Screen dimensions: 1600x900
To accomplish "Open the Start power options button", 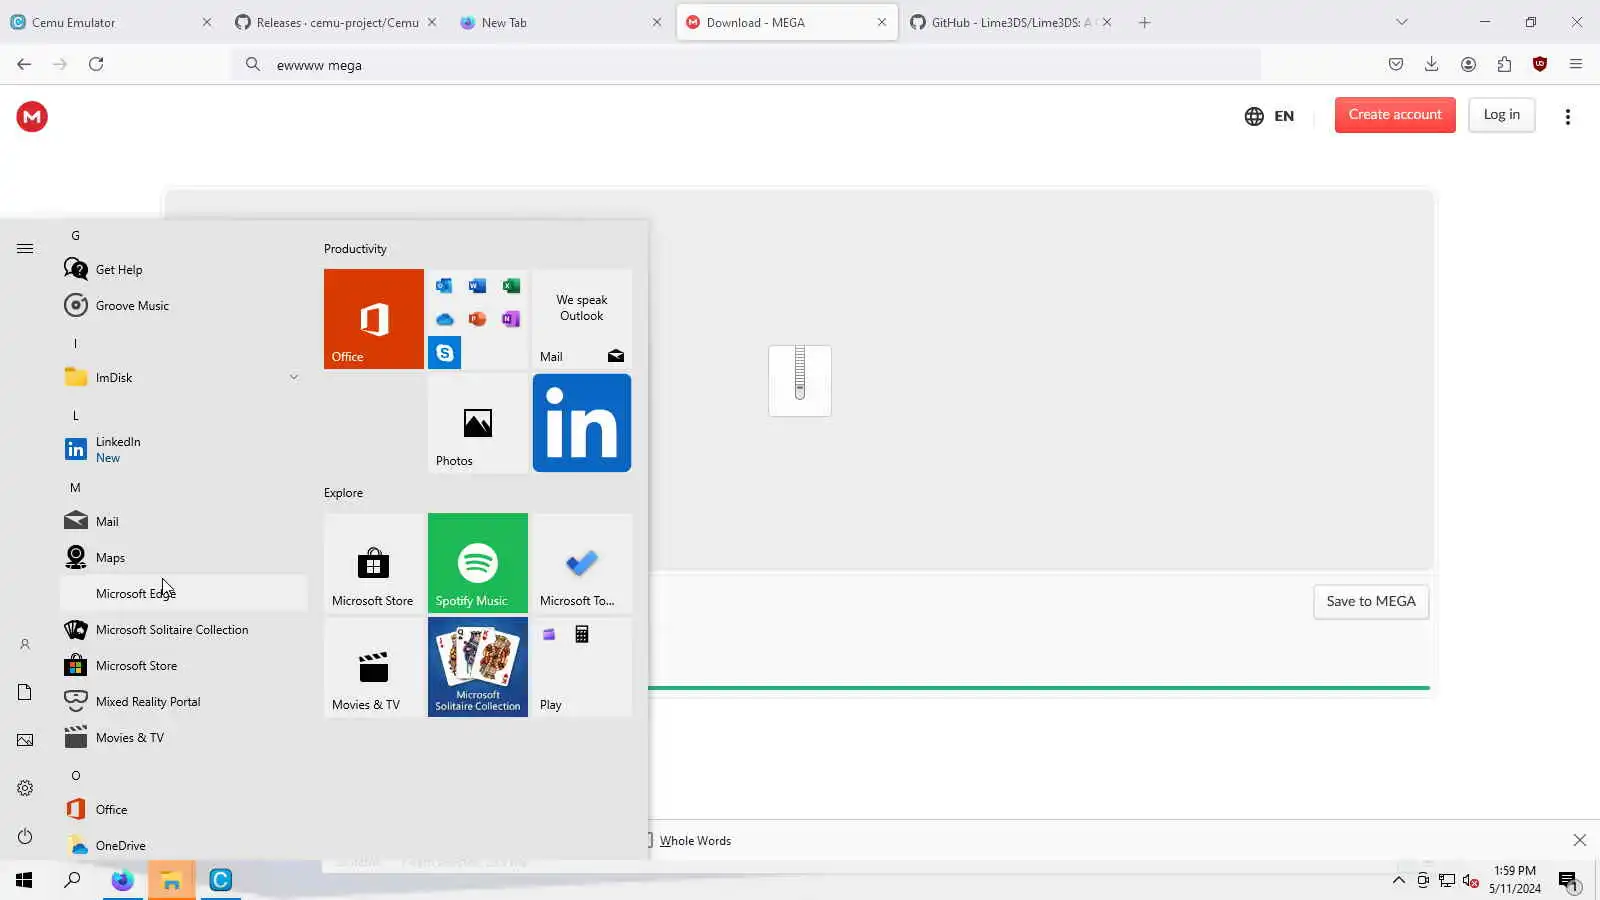I will coord(25,836).
